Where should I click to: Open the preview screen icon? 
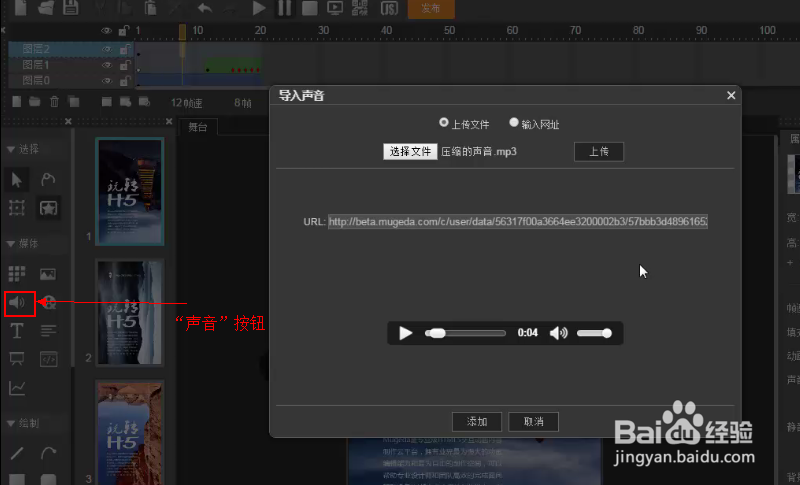(x=335, y=8)
